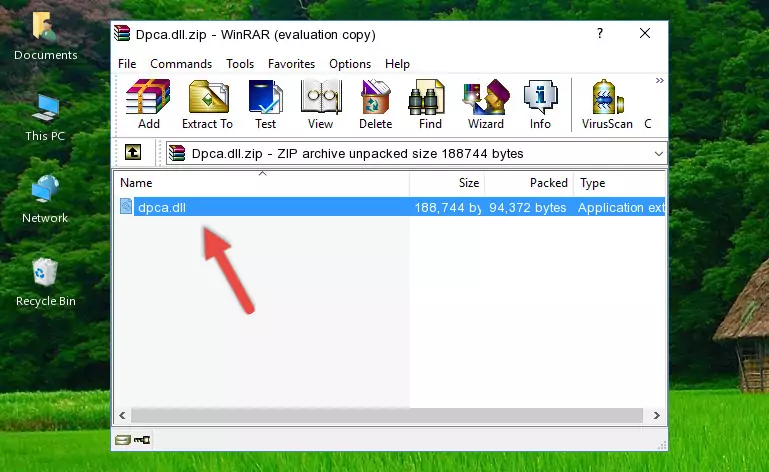Image resolution: width=769 pixels, height=472 pixels.
Task: Click the dpca.dll file icon
Action: point(126,207)
